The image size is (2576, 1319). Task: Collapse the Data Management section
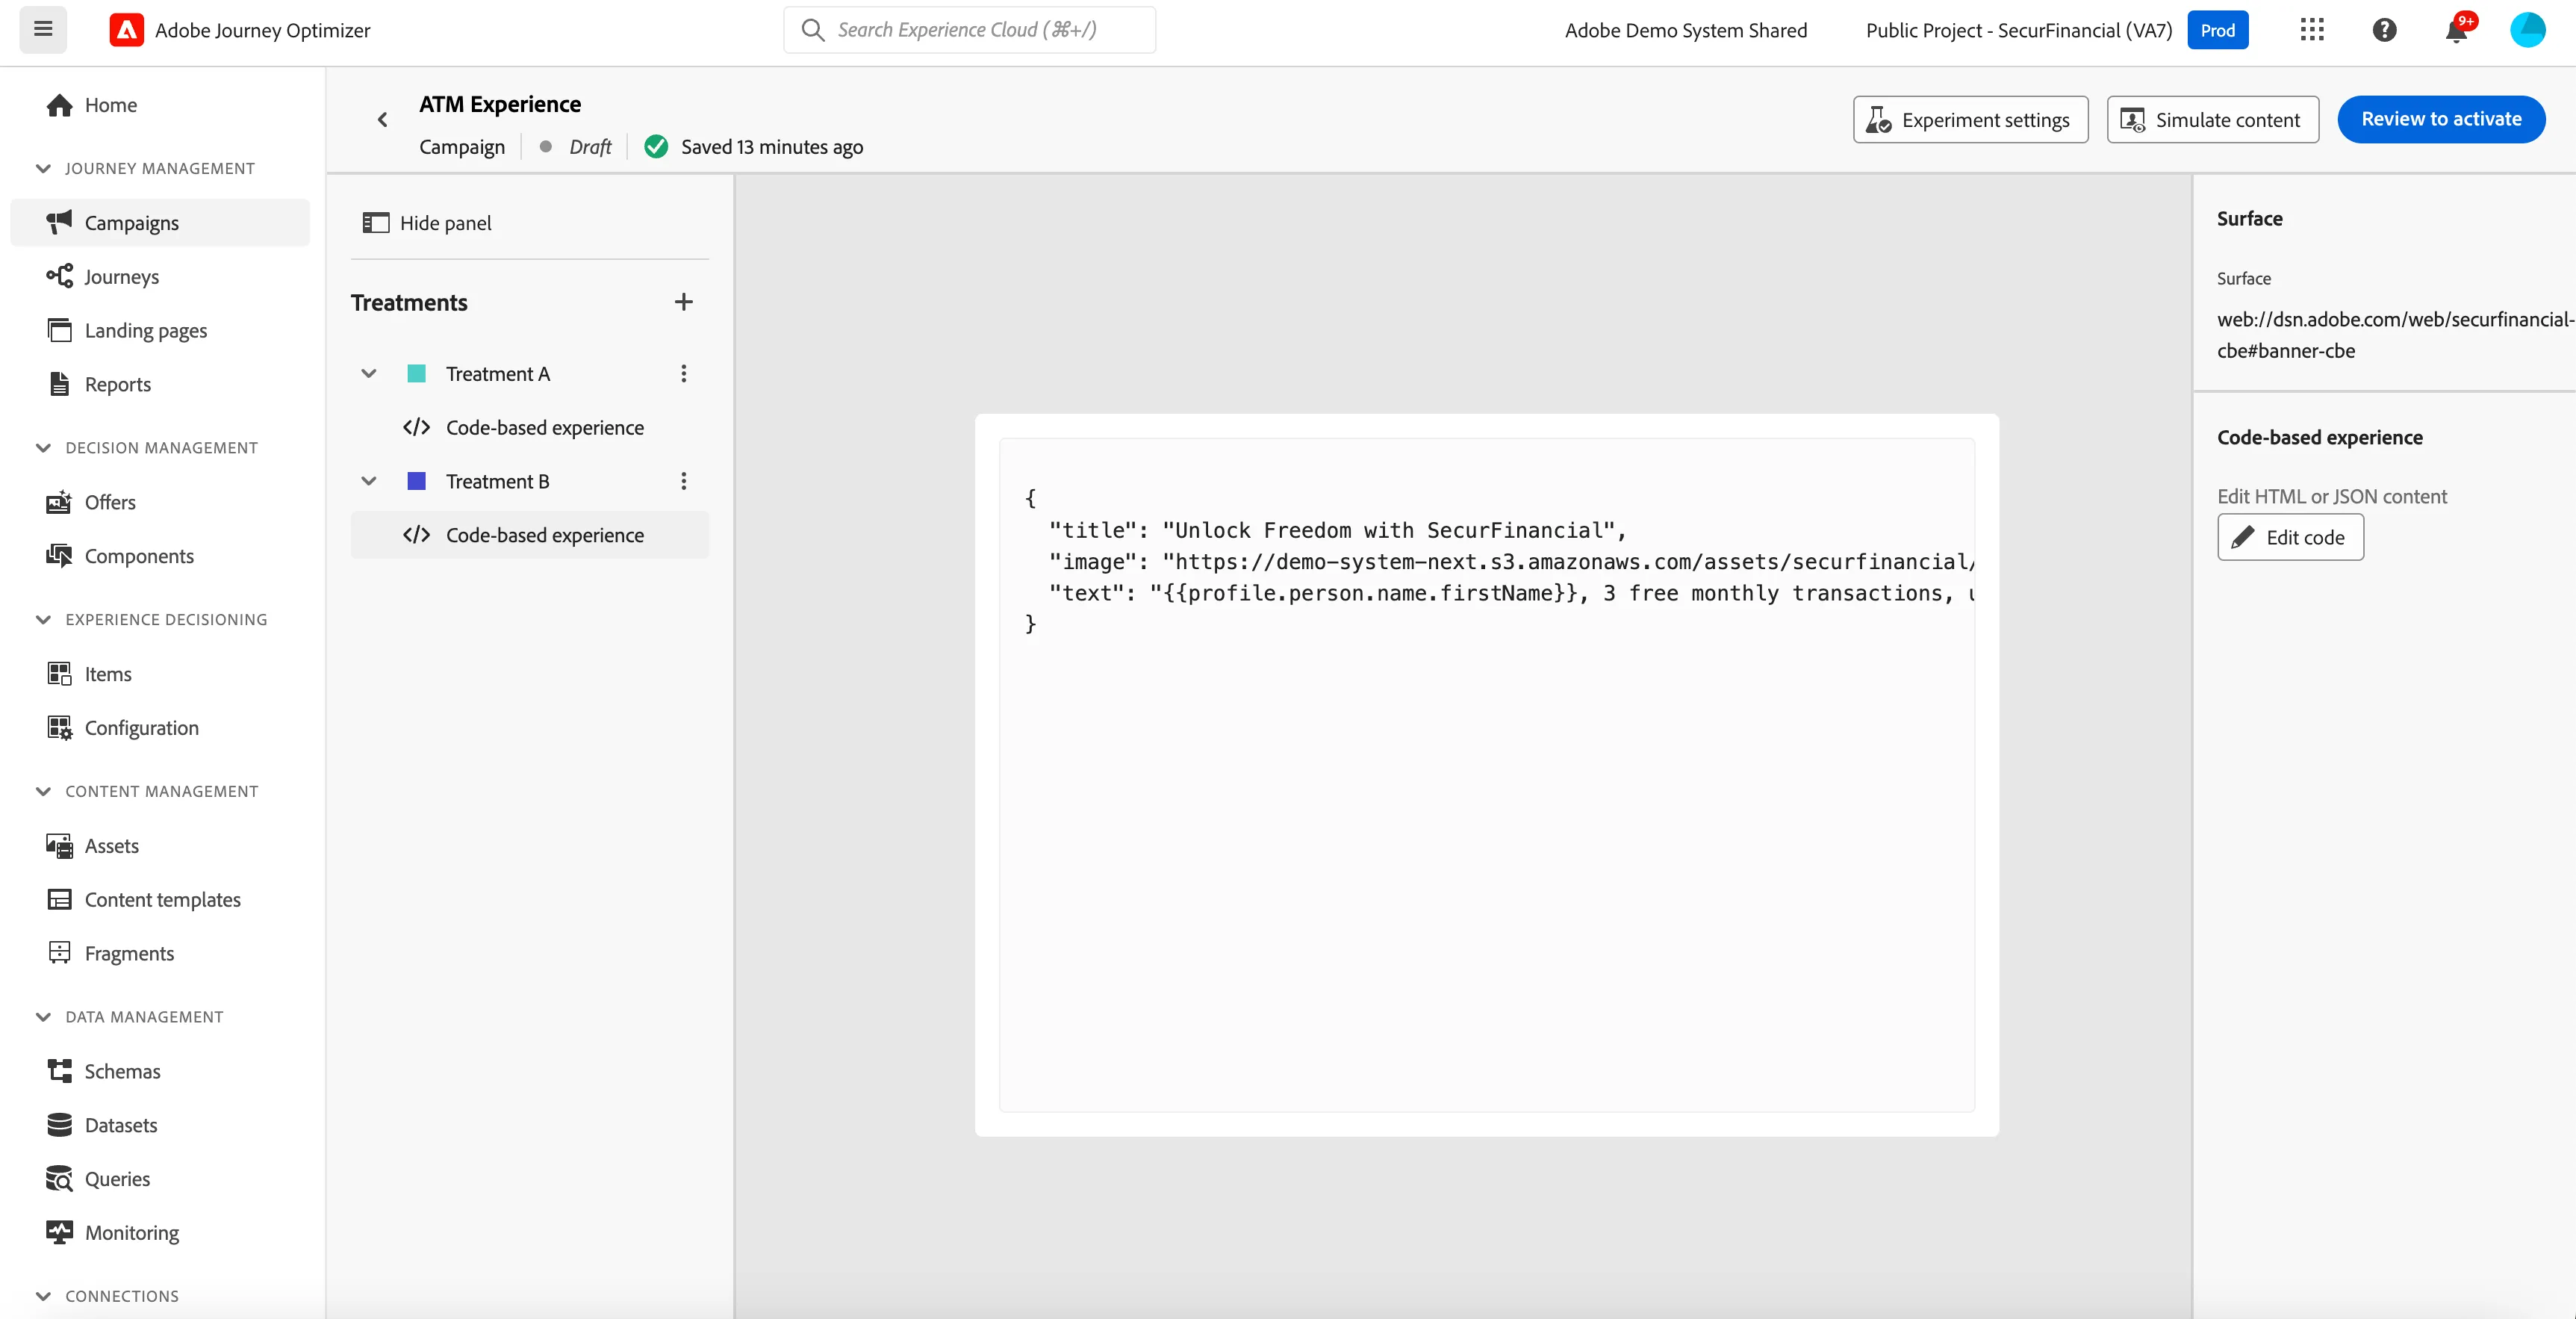pyautogui.click(x=43, y=1017)
